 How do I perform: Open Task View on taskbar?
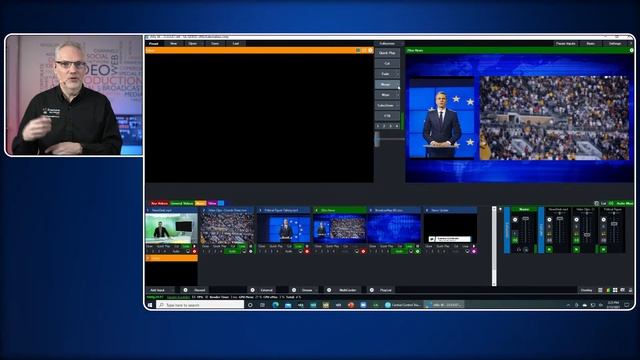262,305
